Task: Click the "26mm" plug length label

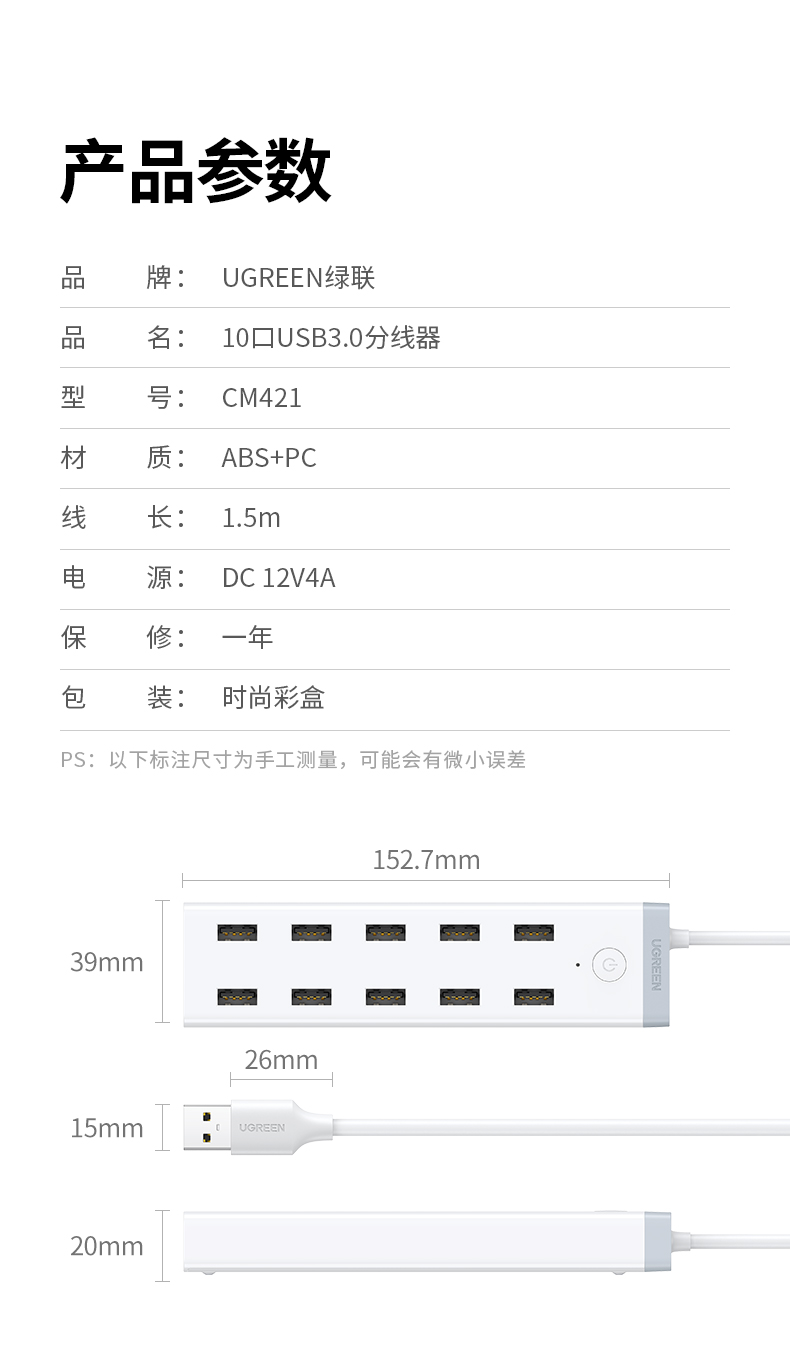Action: point(281,1060)
